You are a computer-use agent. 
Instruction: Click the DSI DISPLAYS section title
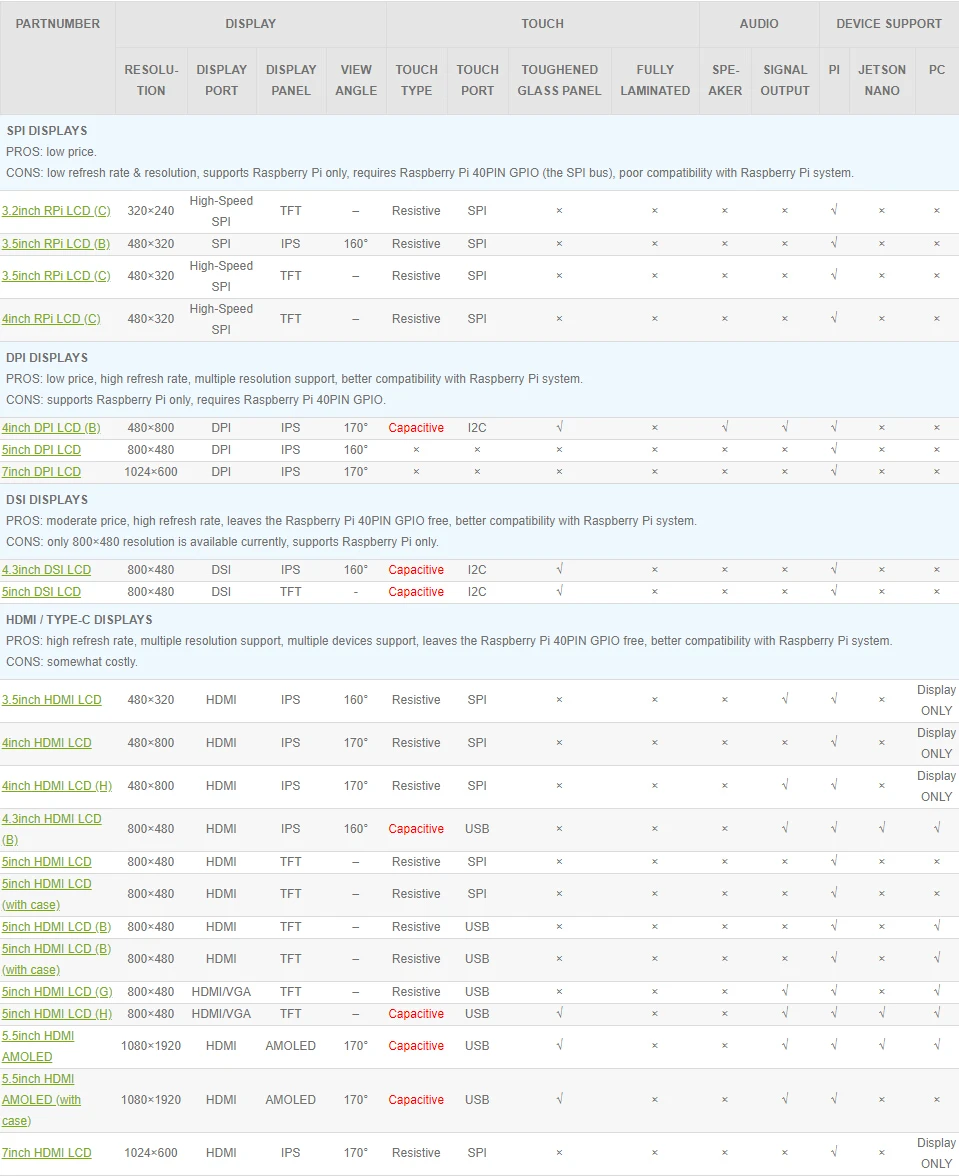click(47, 500)
